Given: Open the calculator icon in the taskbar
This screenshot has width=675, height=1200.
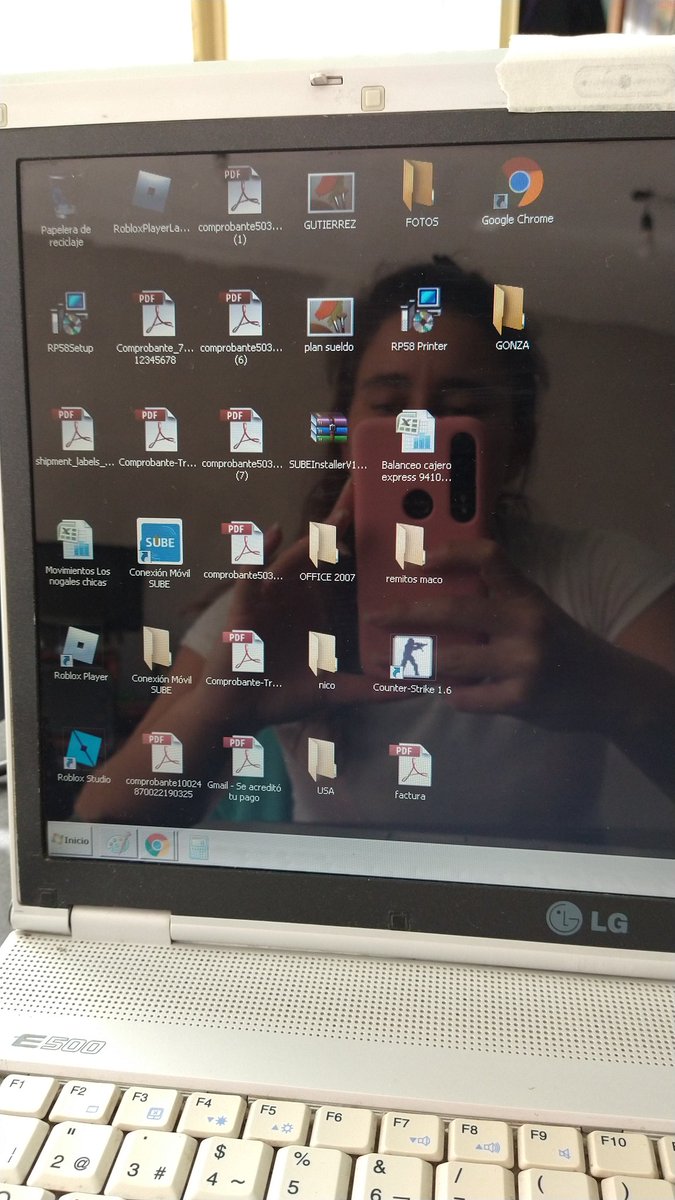Looking at the screenshot, I should tap(197, 848).
